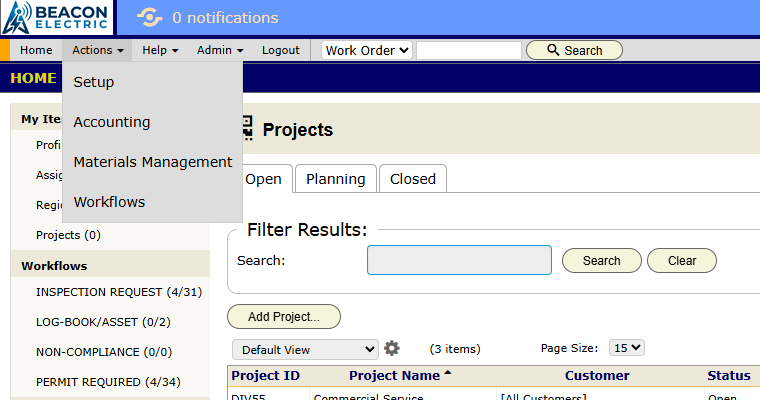Go to Home menu item
This screenshot has width=760, height=400.
point(36,50)
